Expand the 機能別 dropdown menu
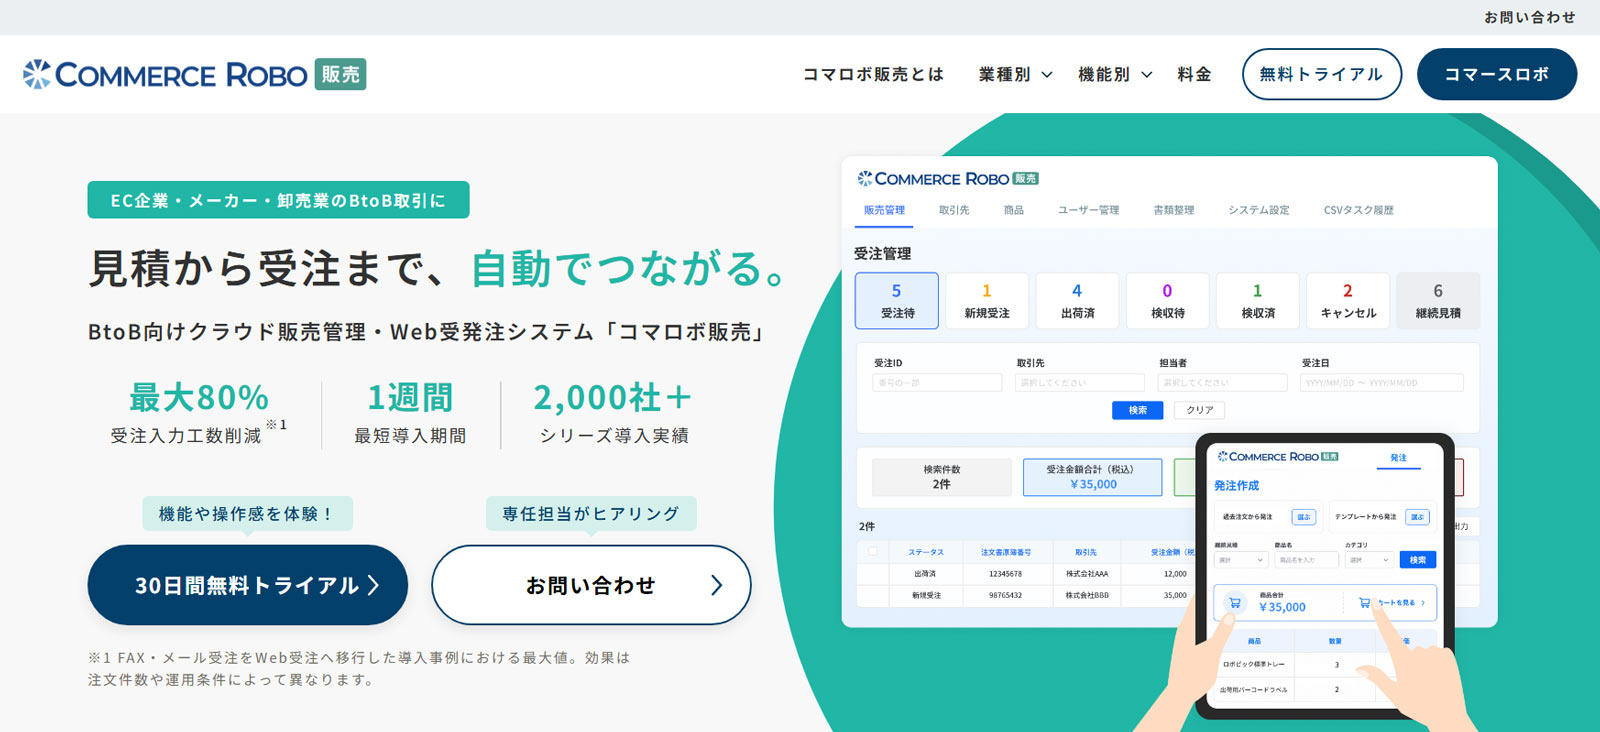The width and height of the screenshot is (1600, 732). 1115,74
